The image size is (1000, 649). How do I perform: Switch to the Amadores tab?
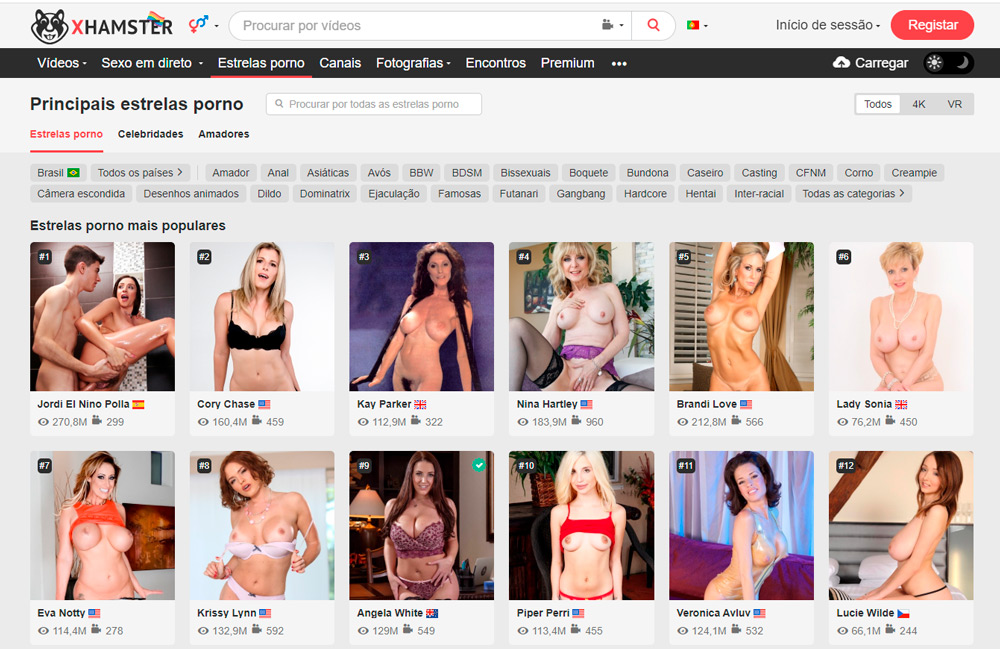pos(224,134)
